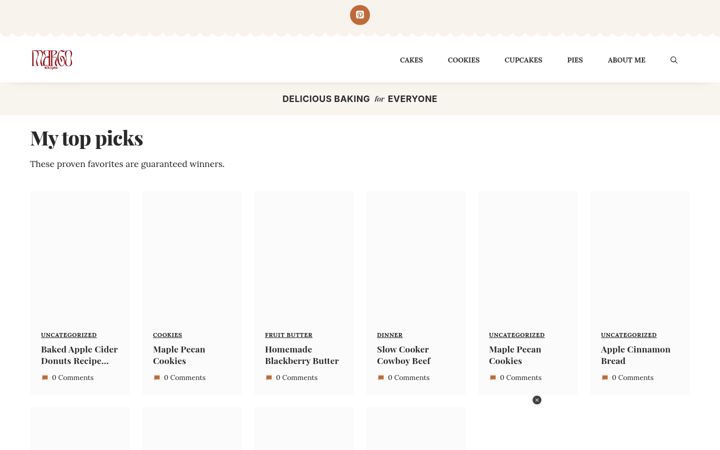The height and width of the screenshot is (450, 720).
Task: Click Uncategorized tag above Baked Apple Cider Donuts
Action: tap(69, 335)
